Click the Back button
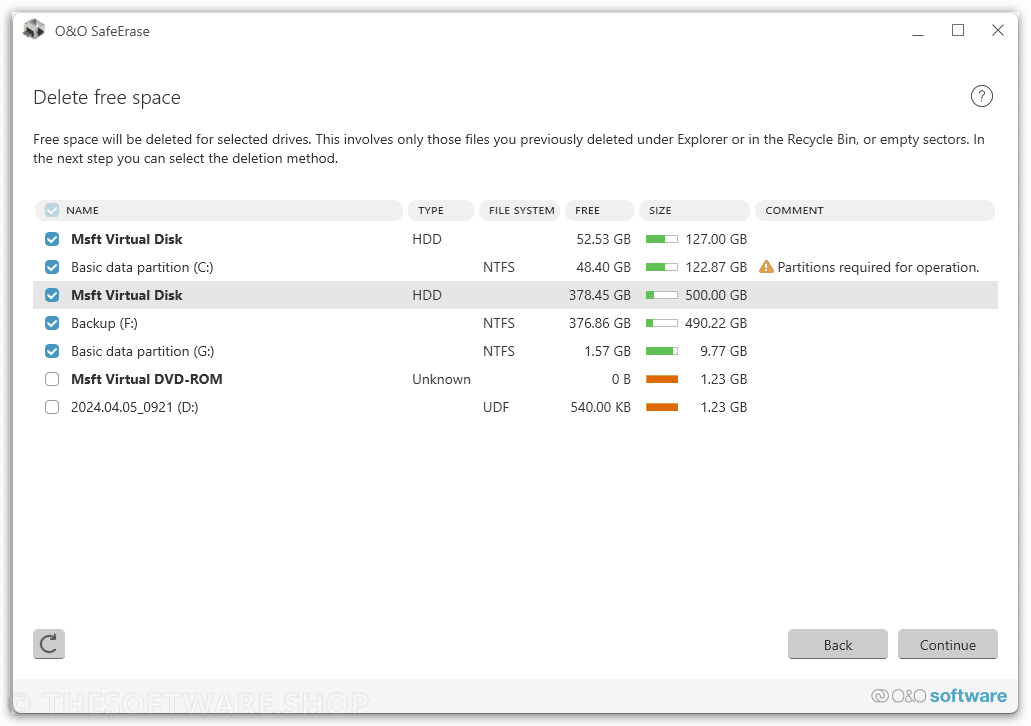The height and width of the screenshot is (726, 1031). (838, 644)
